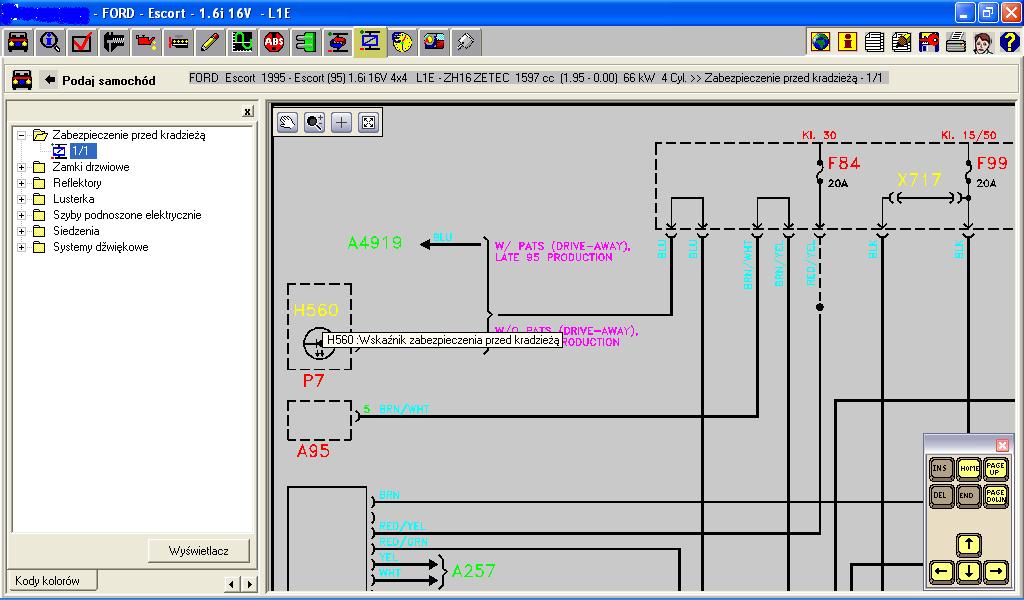1024x600 pixels.
Task: Click the left arrow key on navigation pad
Action: click(940, 572)
